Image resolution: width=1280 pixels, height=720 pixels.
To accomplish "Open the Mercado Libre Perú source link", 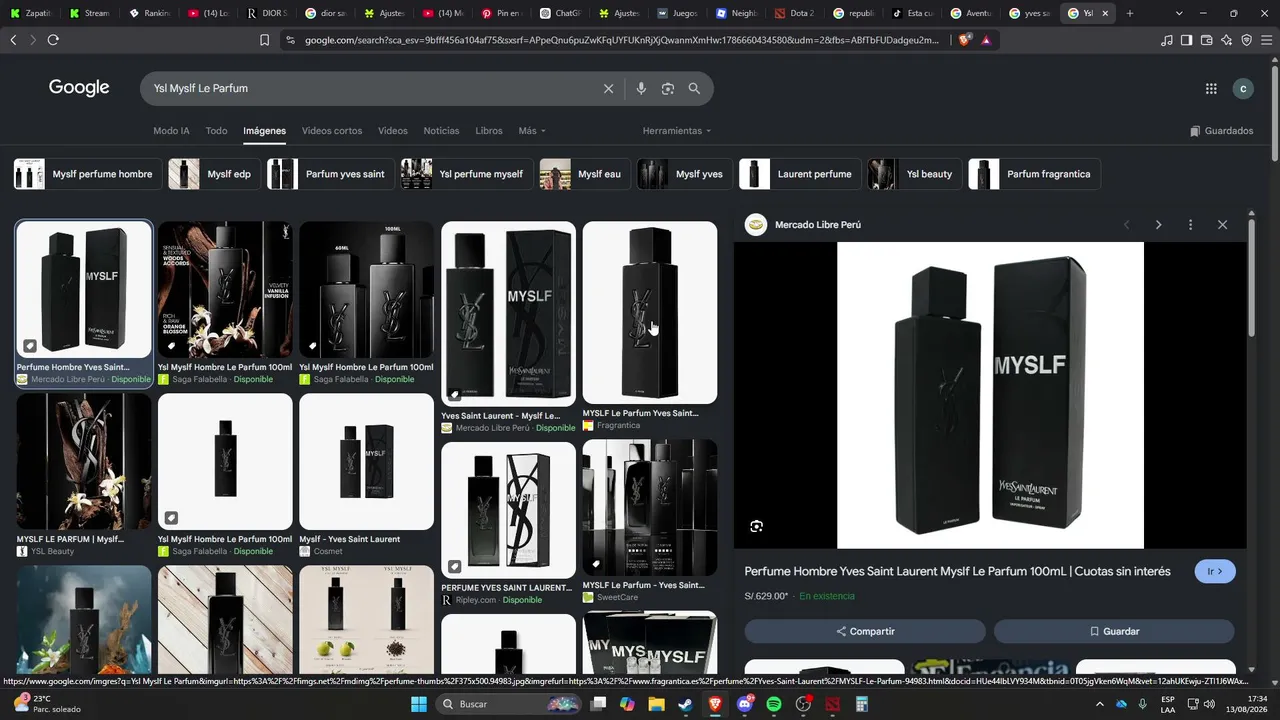I will (x=817, y=225).
